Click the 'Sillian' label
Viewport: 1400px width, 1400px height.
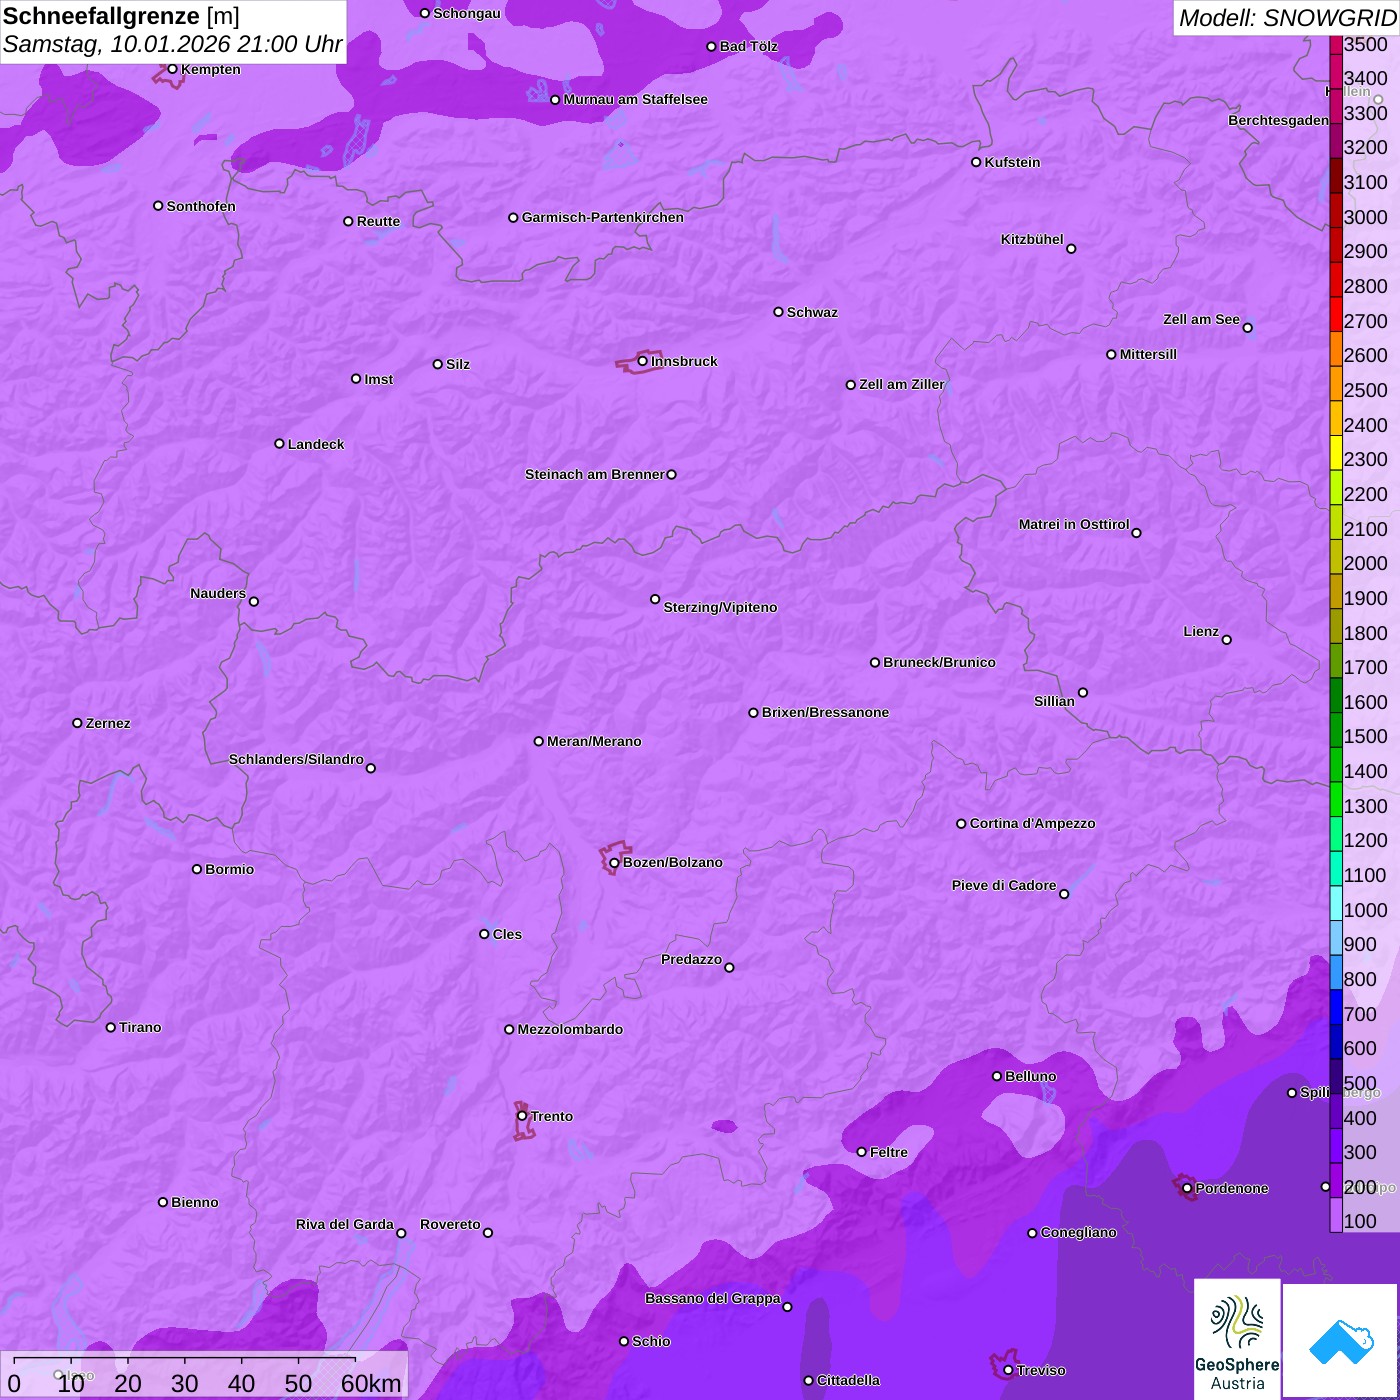pos(1054,701)
